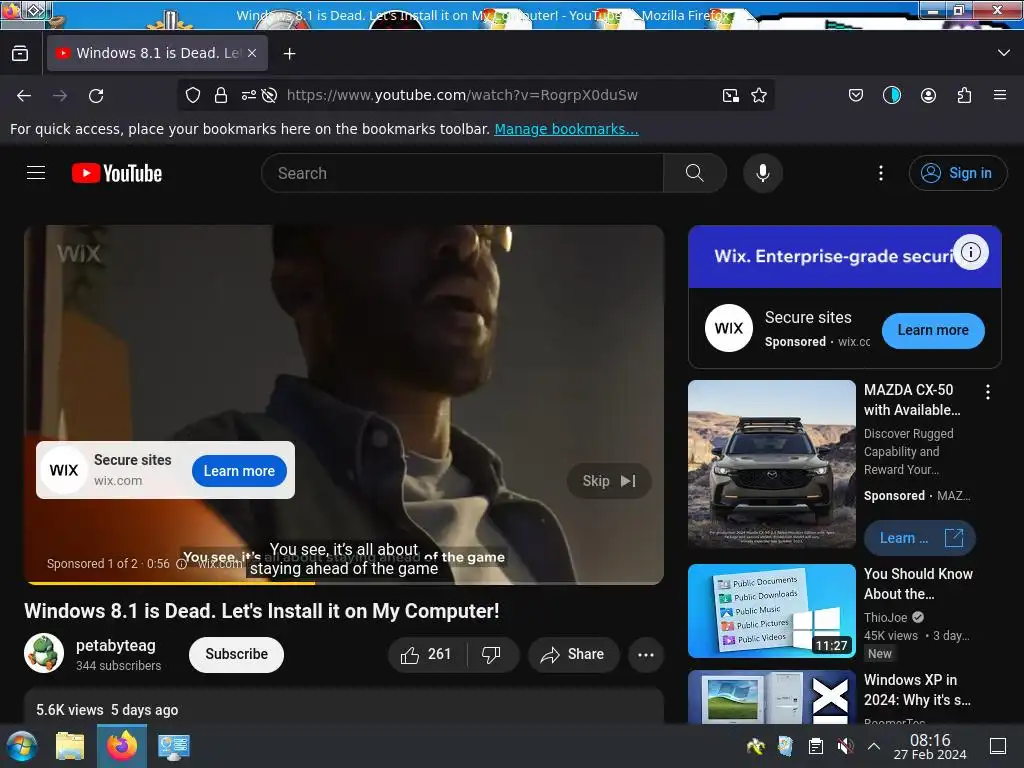Open the YouTube guide hamburger menu
Viewport: 1024px width, 768px height.
point(36,173)
